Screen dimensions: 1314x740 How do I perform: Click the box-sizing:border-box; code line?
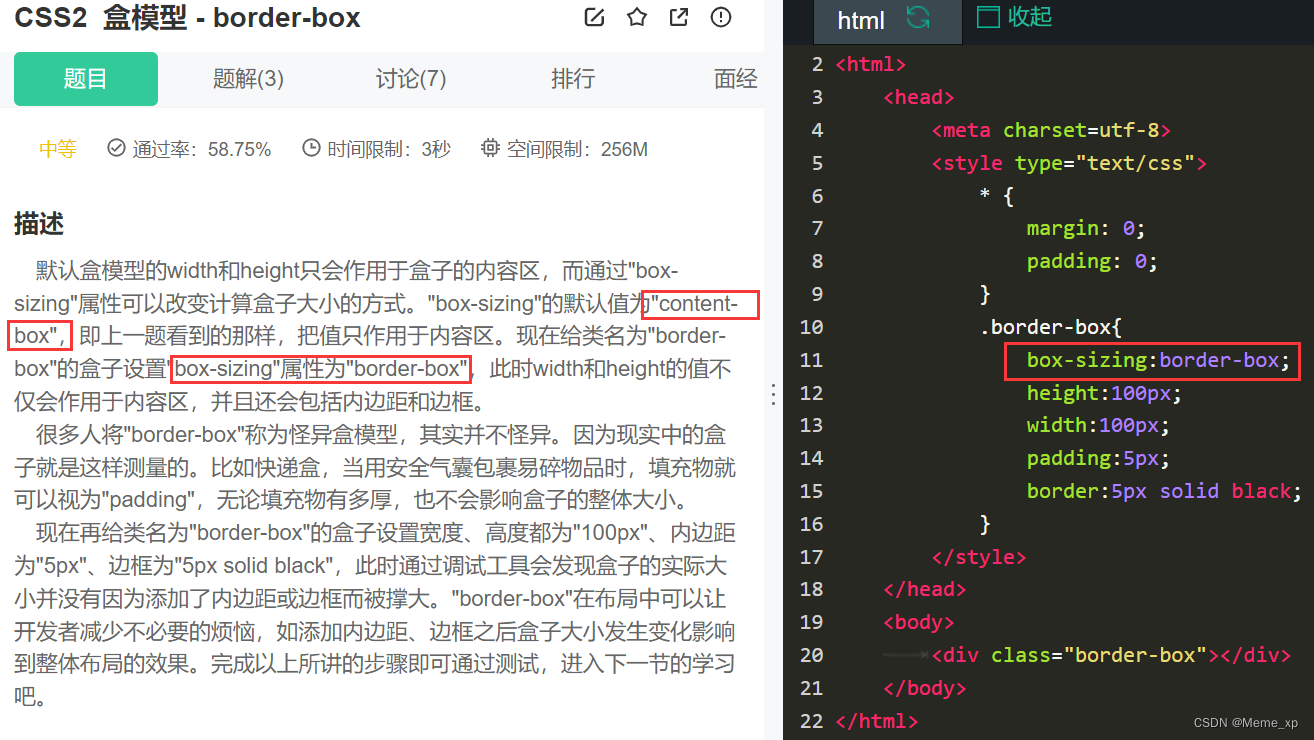point(1159,360)
